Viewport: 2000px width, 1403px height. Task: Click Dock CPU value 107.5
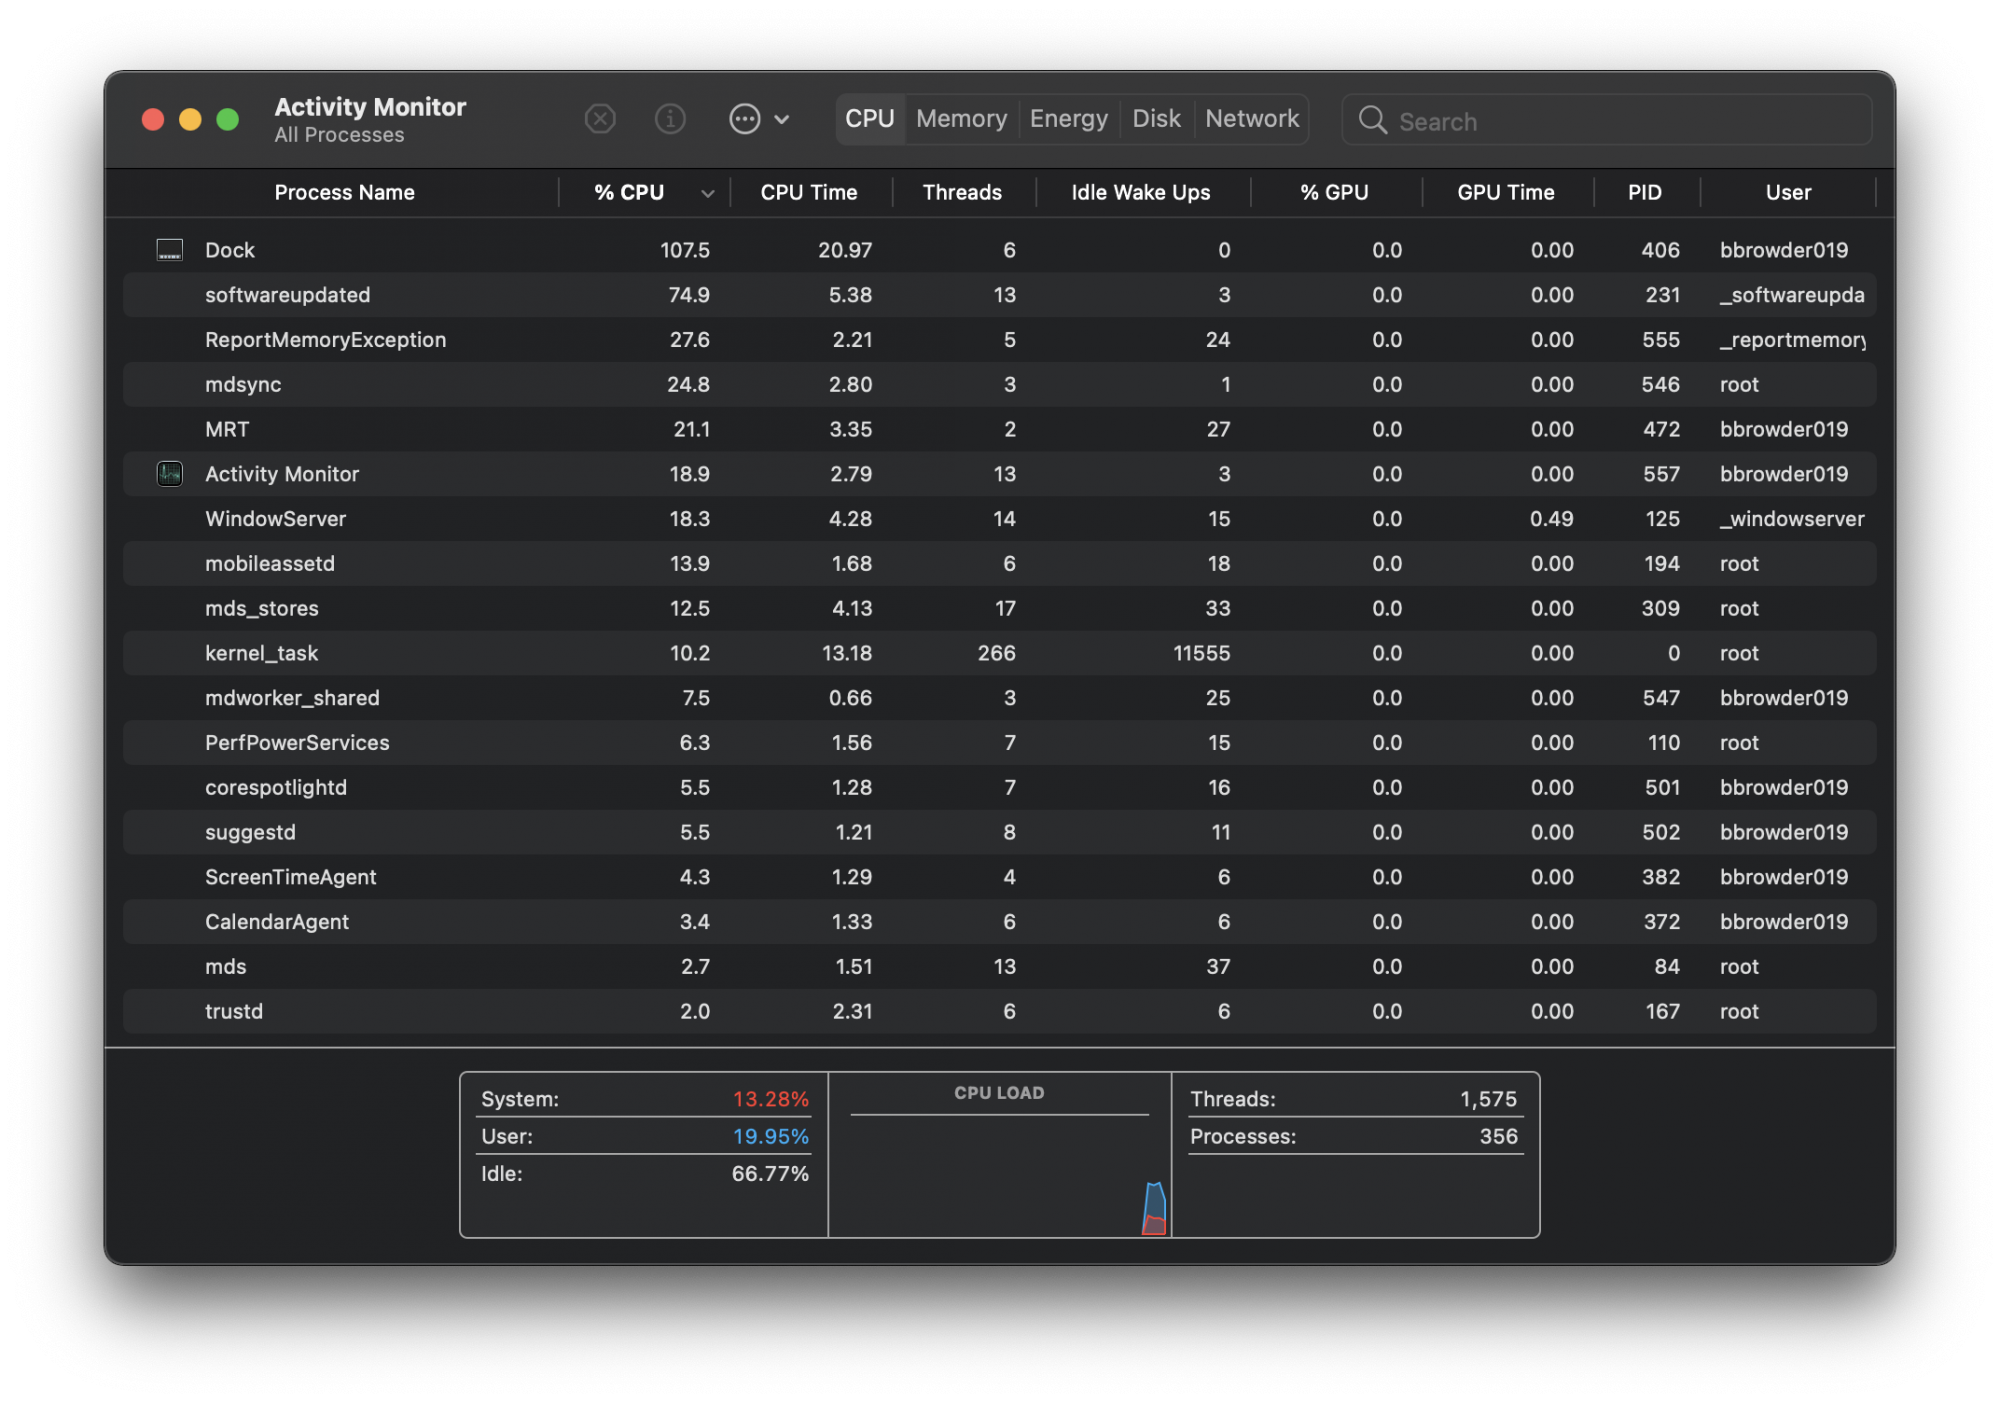pos(685,250)
